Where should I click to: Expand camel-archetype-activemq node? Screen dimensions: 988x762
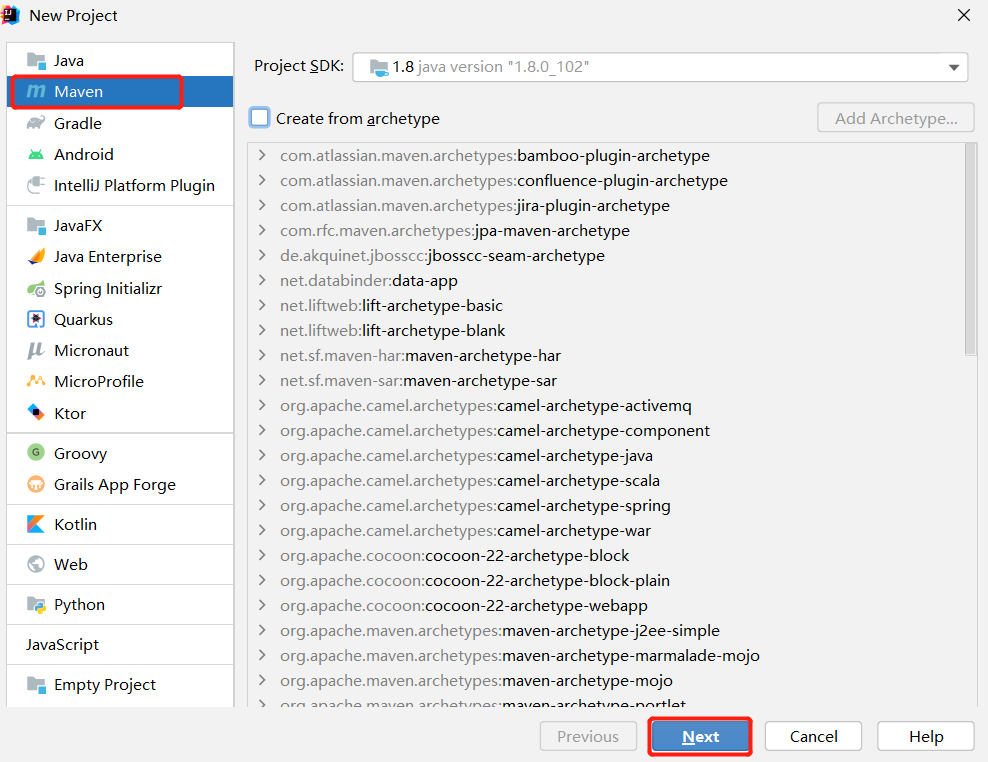262,405
